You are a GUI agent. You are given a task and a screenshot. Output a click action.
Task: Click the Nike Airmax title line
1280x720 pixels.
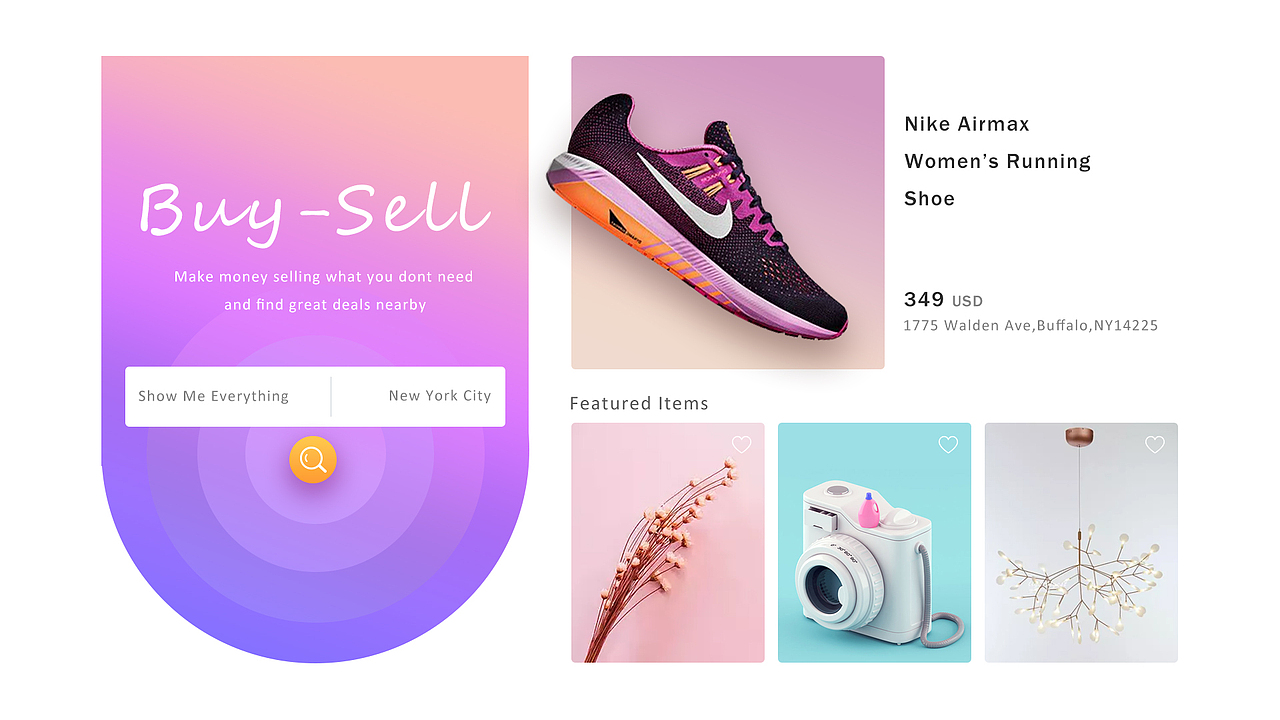point(967,124)
